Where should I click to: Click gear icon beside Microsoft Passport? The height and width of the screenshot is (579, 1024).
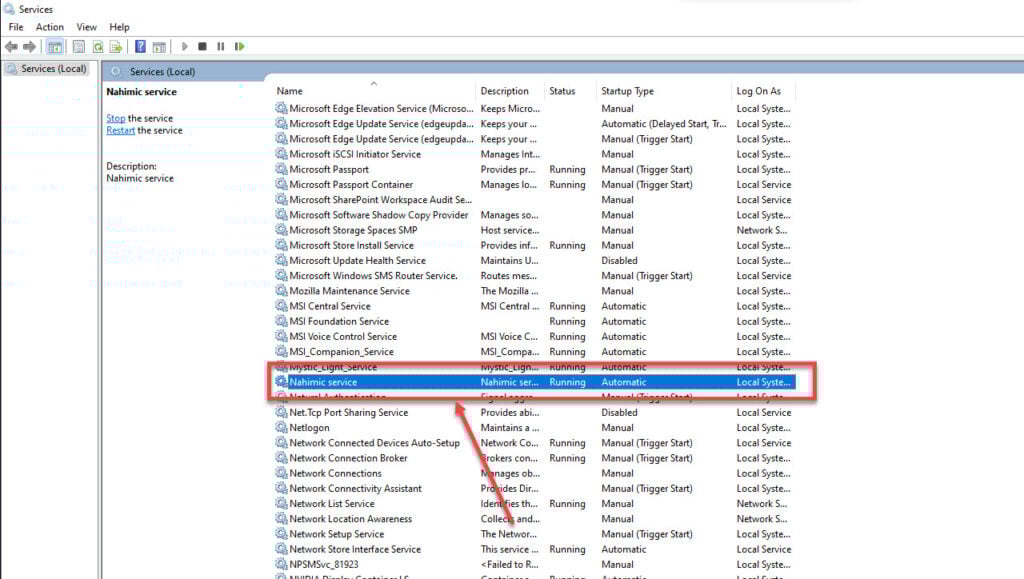(x=281, y=169)
